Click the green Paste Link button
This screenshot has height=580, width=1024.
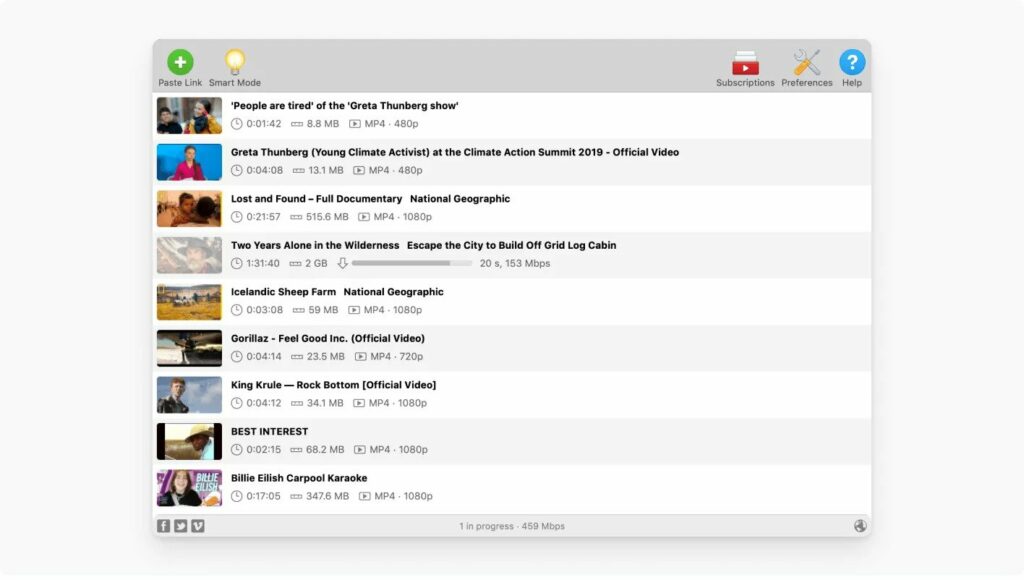[180, 62]
